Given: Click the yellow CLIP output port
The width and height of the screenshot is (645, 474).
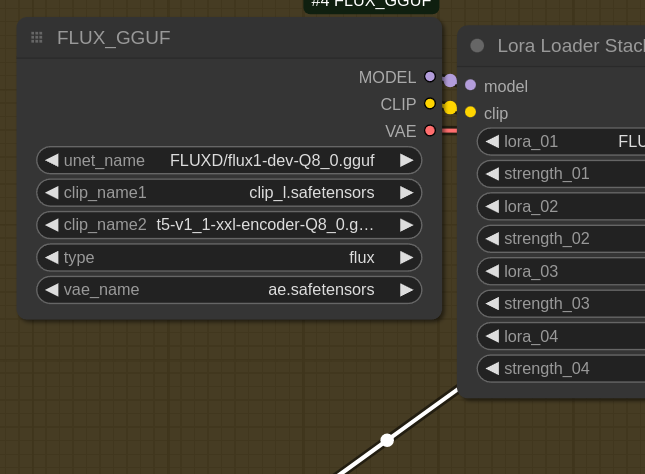Looking at the screenshot, I should (430, 103).
